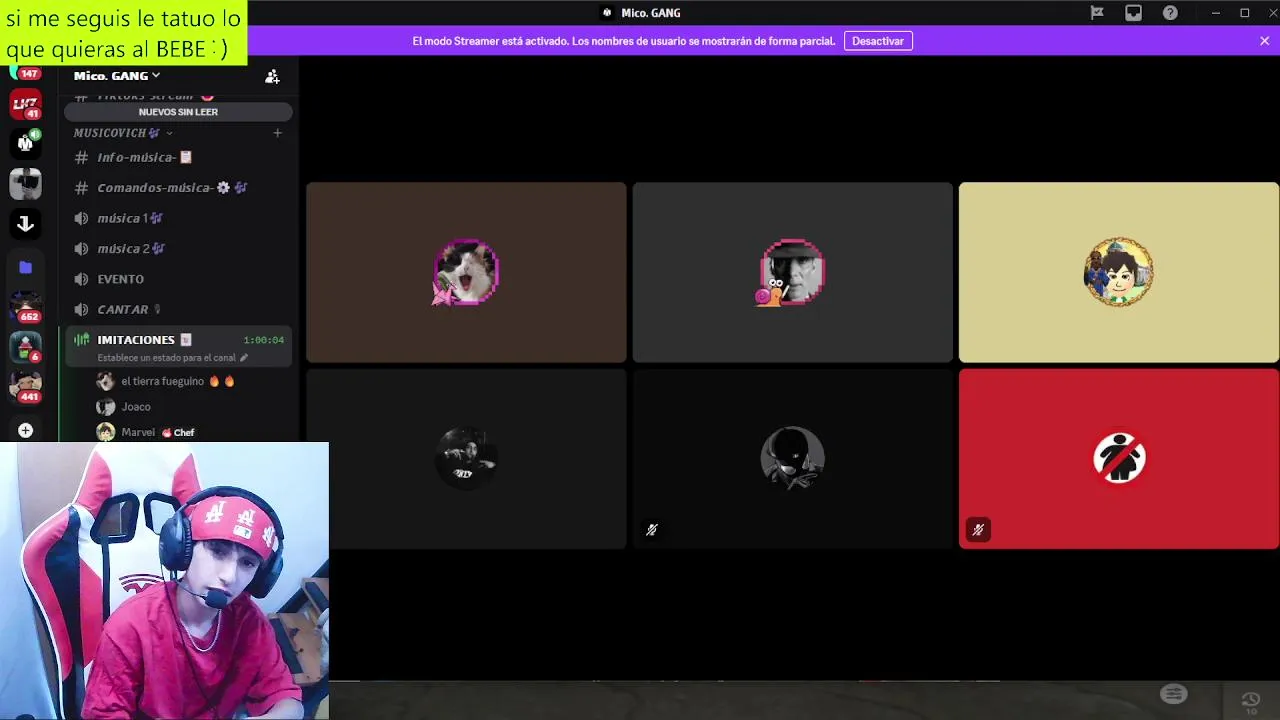The height and width of the screenshot is (720, 1280).
Task: Click muted microphone icon on the red tile
Action: [x=978, y=530]
